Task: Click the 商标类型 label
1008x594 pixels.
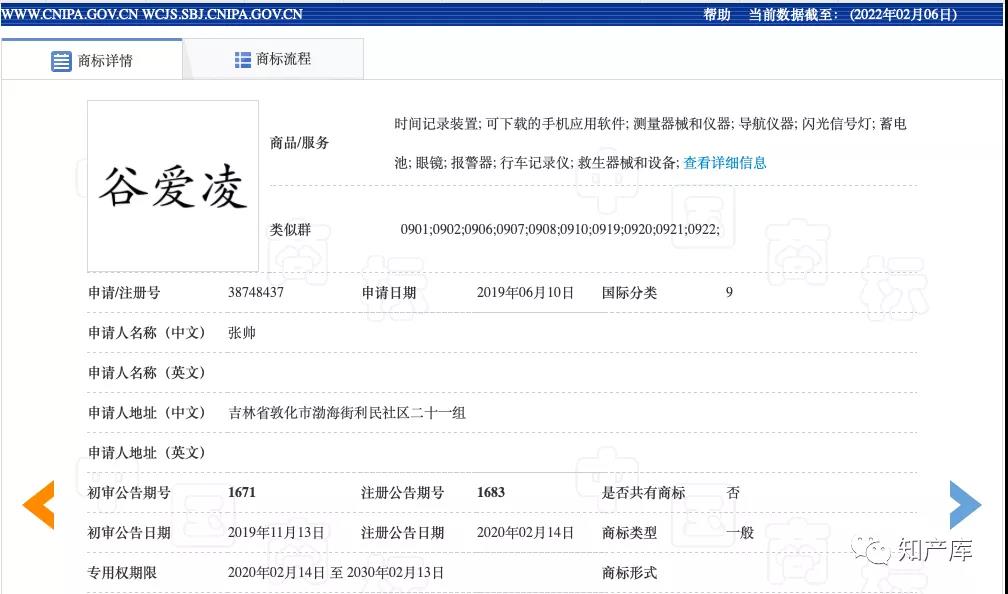Action: [629, 532]
